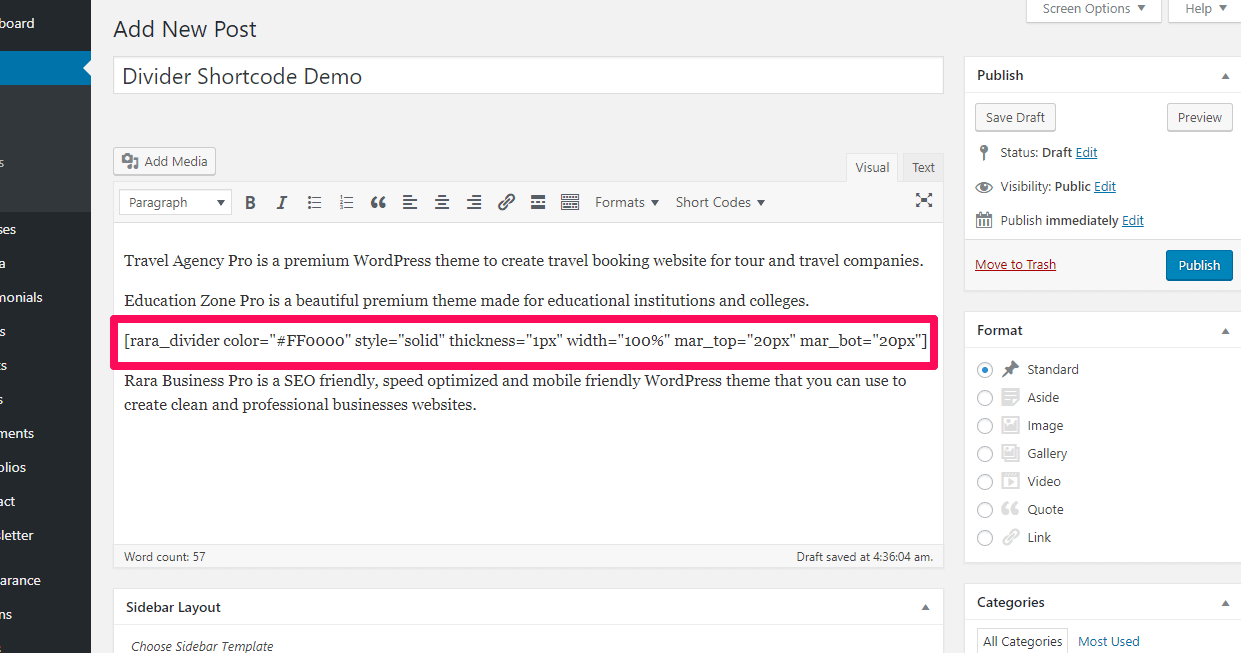Insert a bulleted list

(314, 202)
